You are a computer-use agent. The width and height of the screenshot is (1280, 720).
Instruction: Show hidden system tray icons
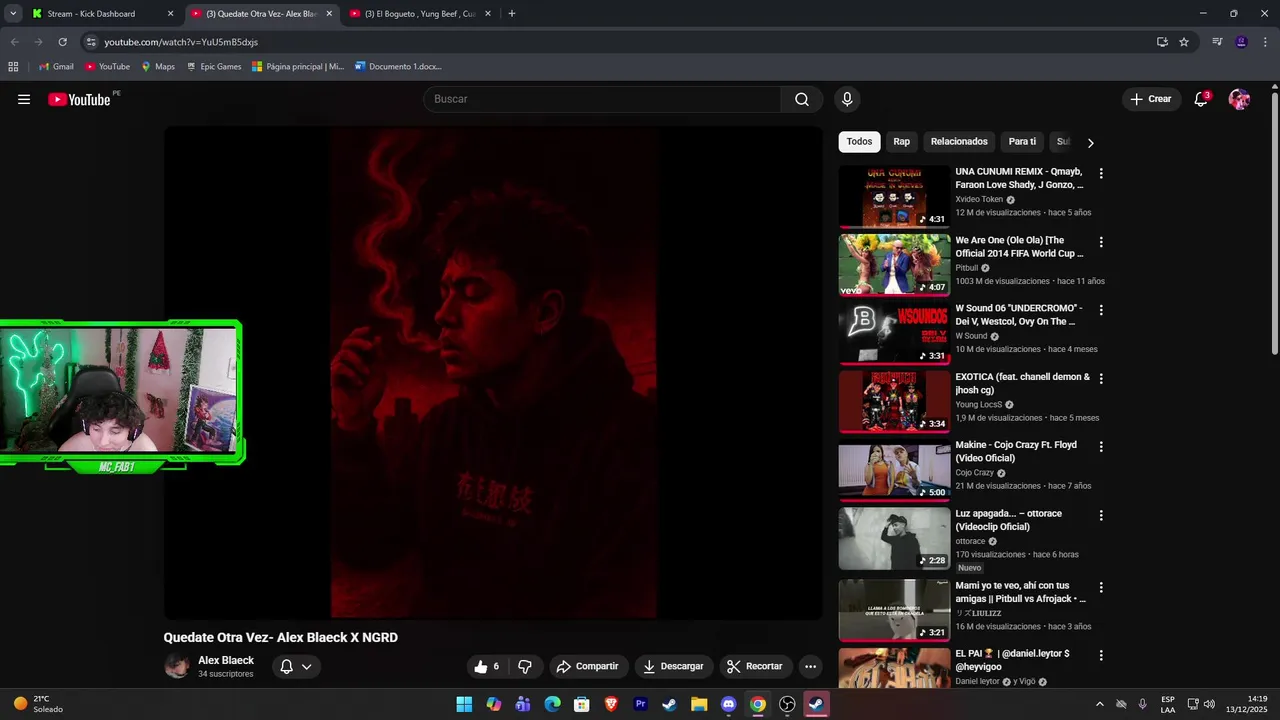pos(1099,704)
